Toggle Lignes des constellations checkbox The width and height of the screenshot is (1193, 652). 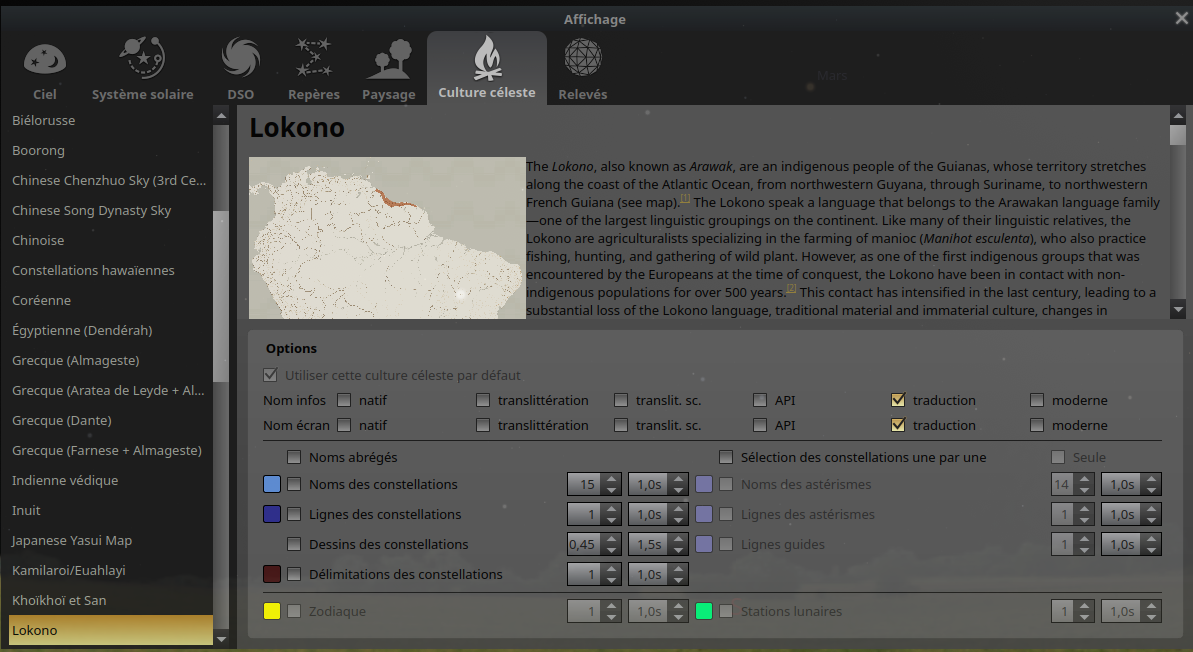coord(294,515)
